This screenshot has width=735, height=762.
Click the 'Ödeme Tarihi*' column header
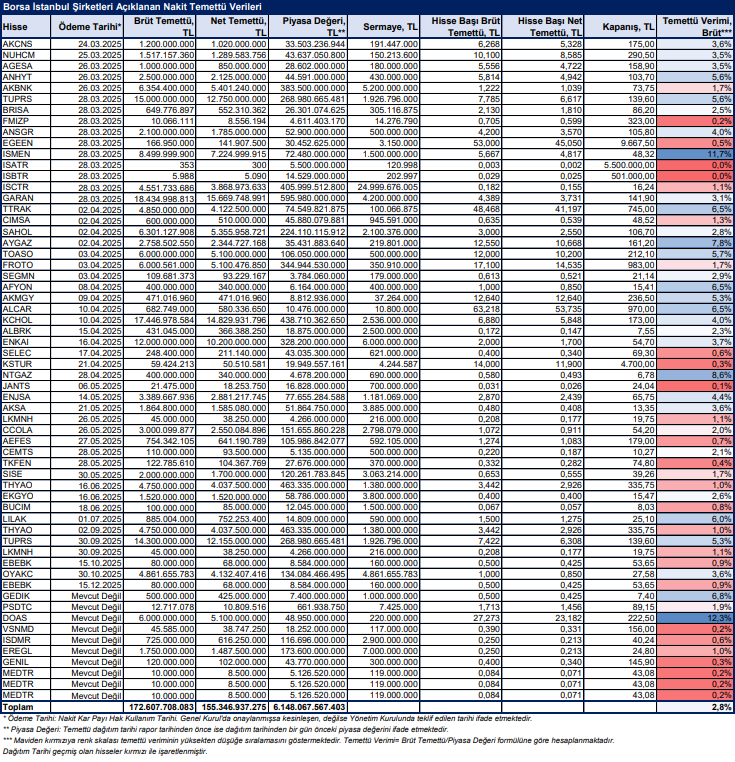point(87,26)
